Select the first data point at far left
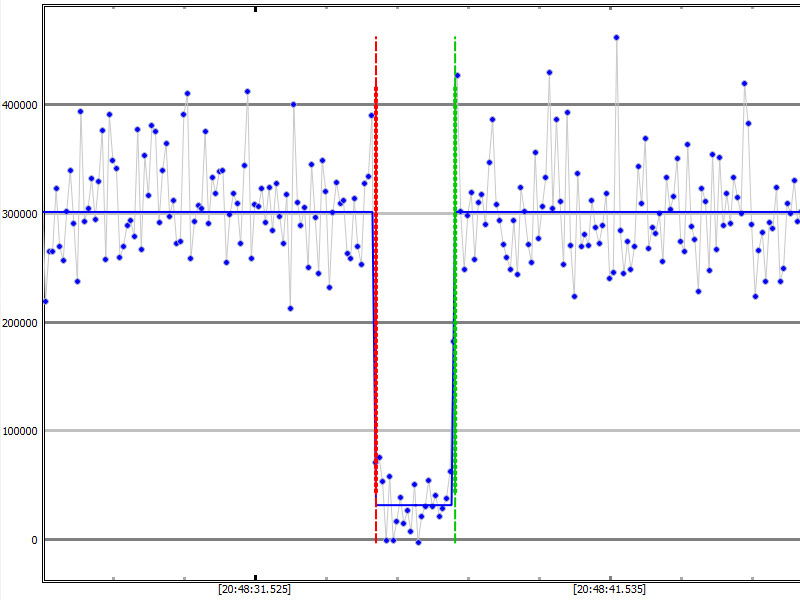800x600 pixels. 45,301
